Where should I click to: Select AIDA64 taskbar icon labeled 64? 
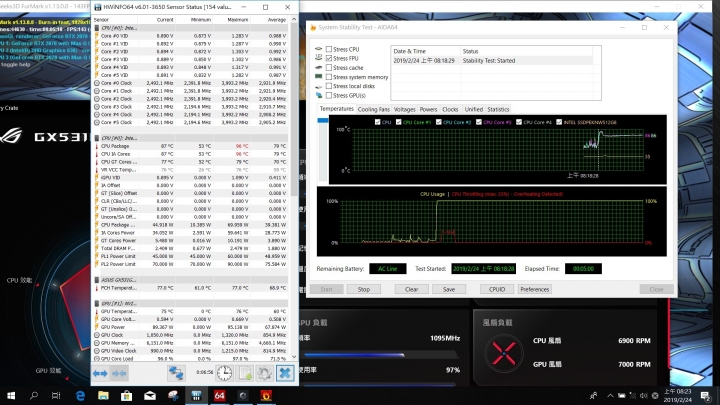point(219,395)
